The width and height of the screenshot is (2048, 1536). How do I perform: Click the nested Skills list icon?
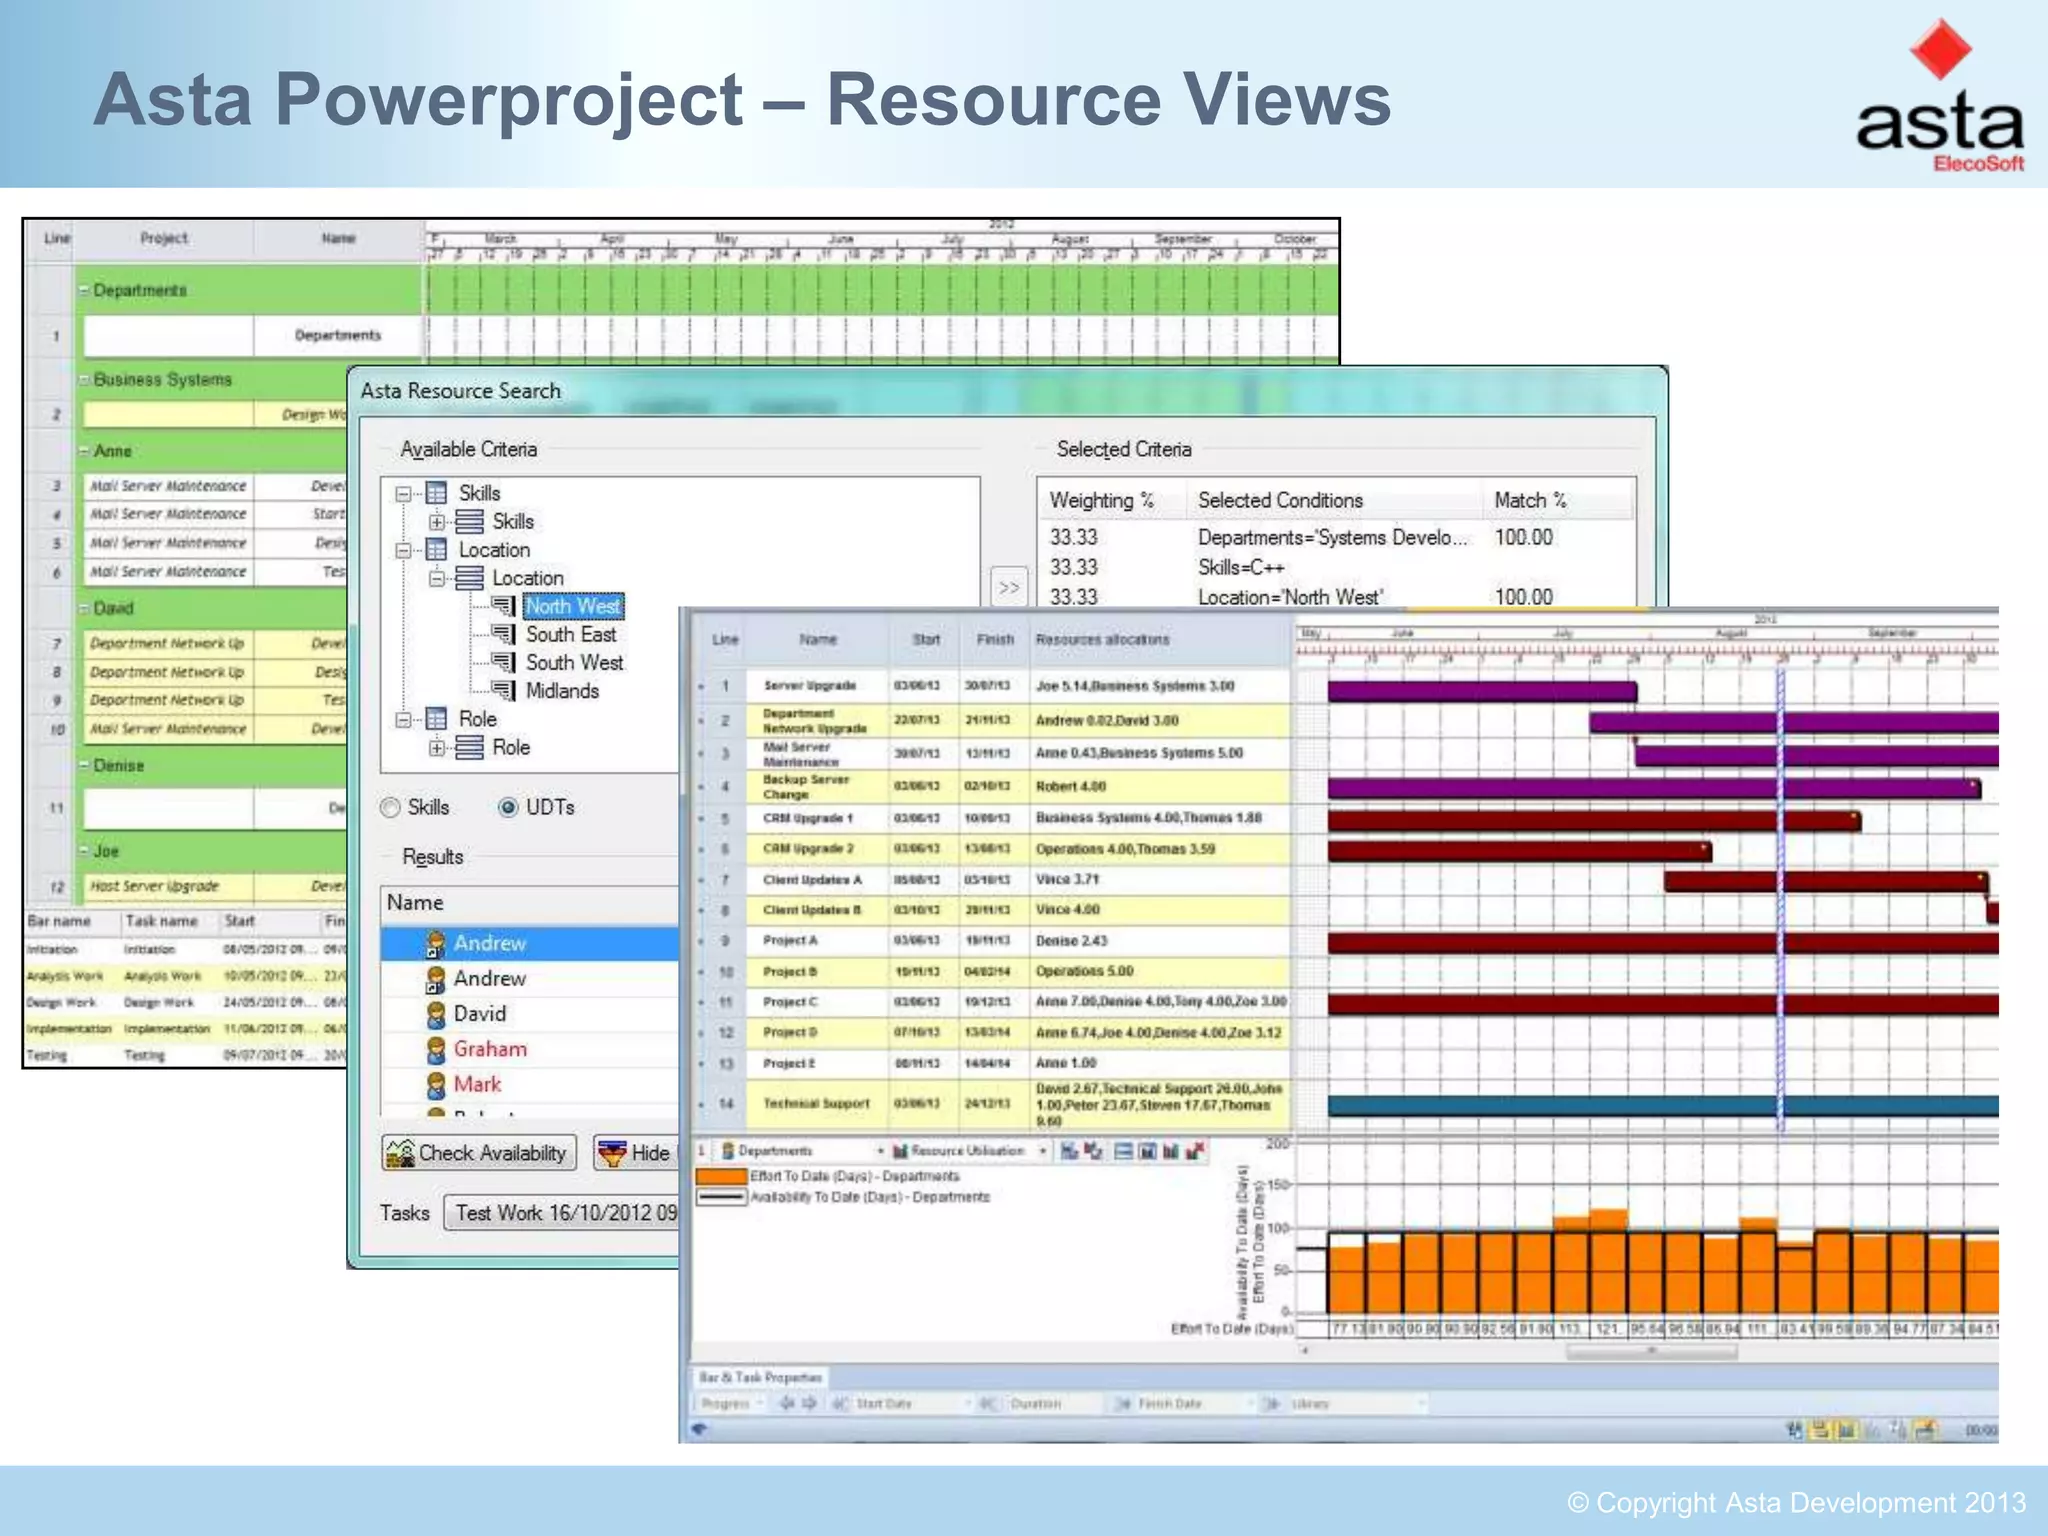(x=469, y=521)
